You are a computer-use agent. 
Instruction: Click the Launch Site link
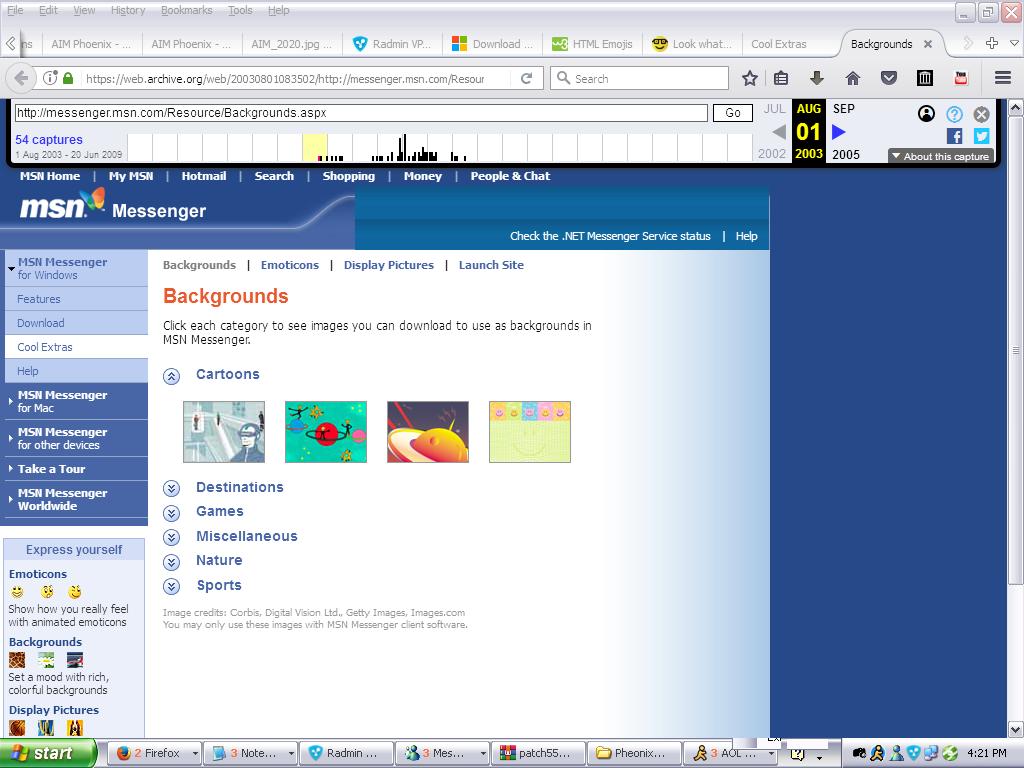491,265
